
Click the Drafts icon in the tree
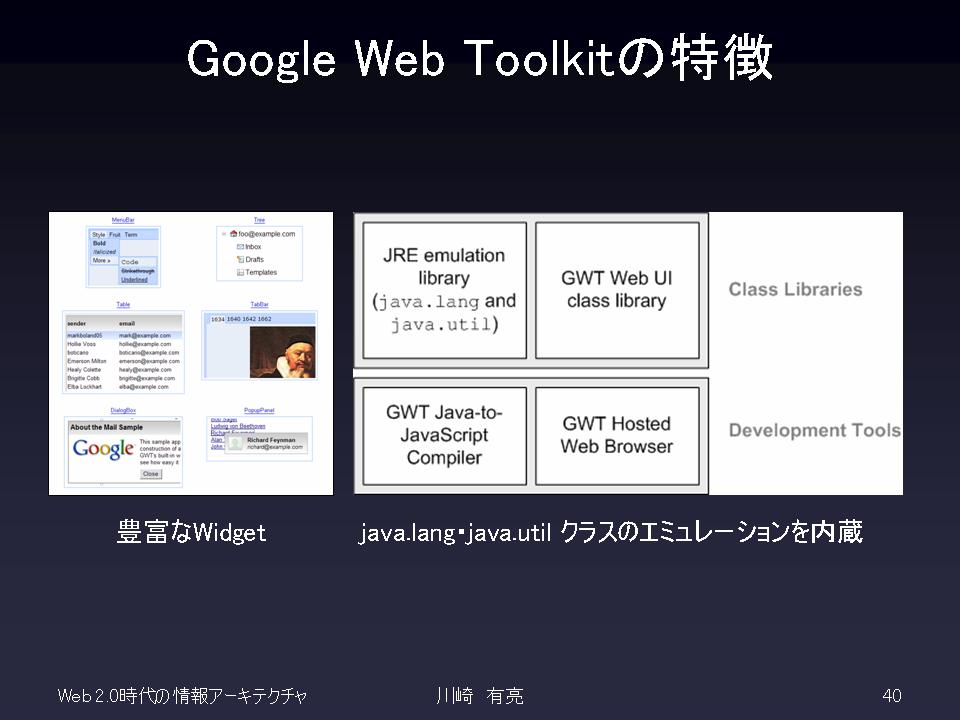(x=240, y=260)
